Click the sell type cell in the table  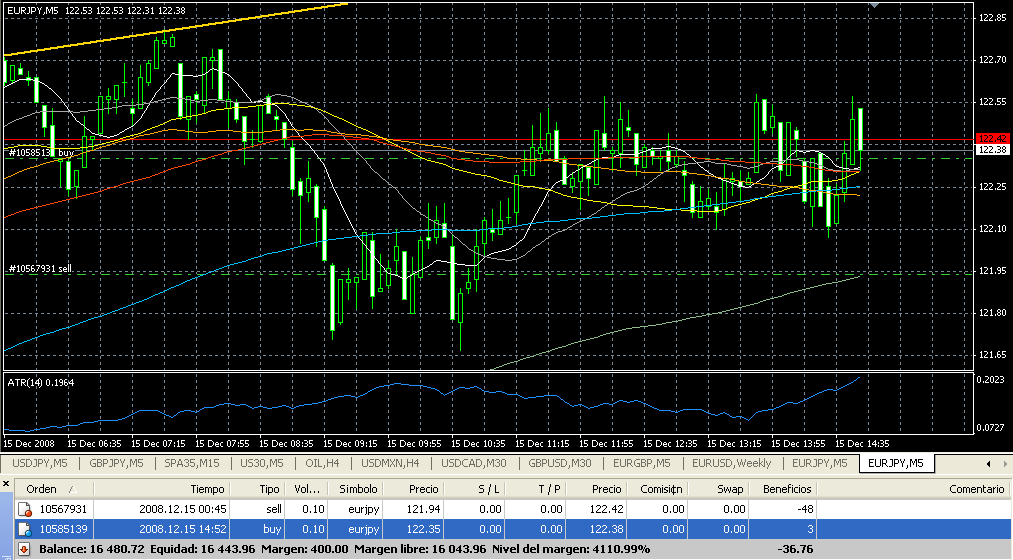pos(274,509)
